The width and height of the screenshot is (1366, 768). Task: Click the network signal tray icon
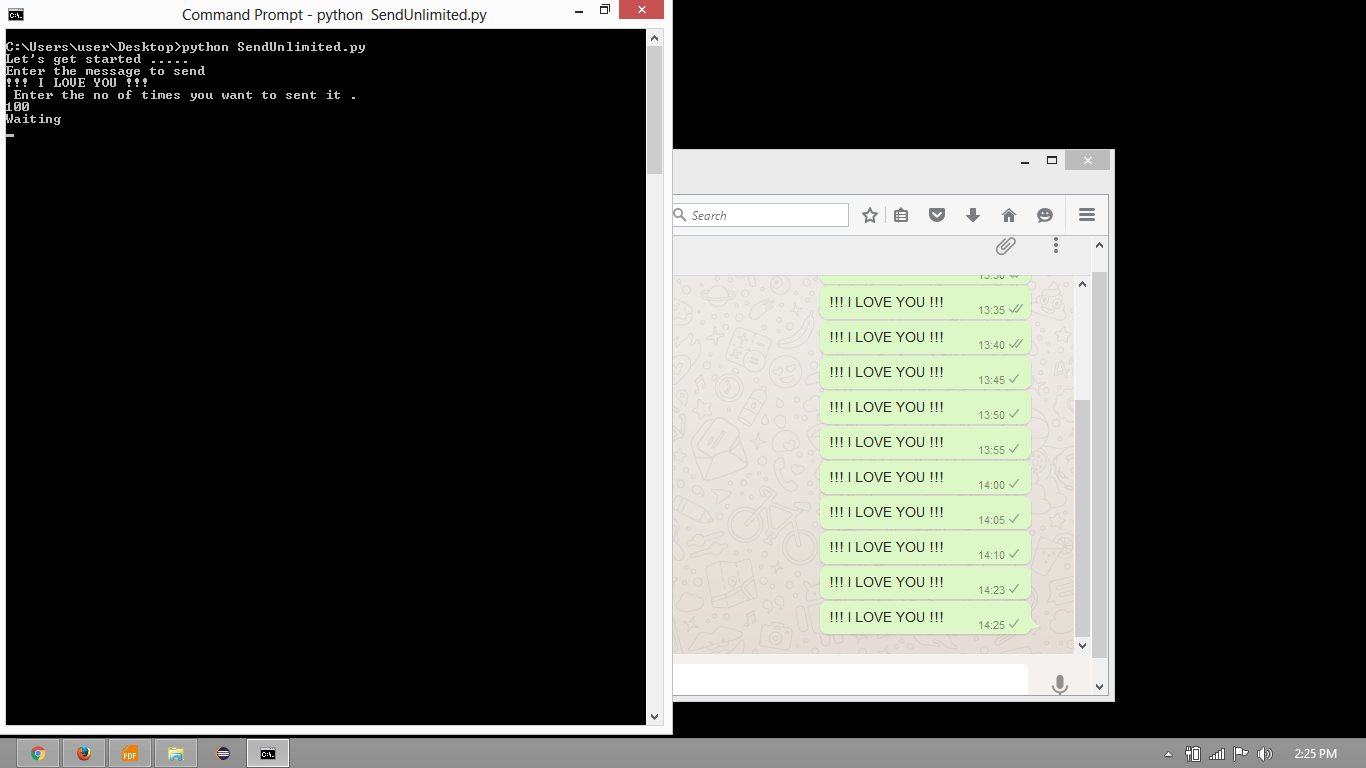1217,754
